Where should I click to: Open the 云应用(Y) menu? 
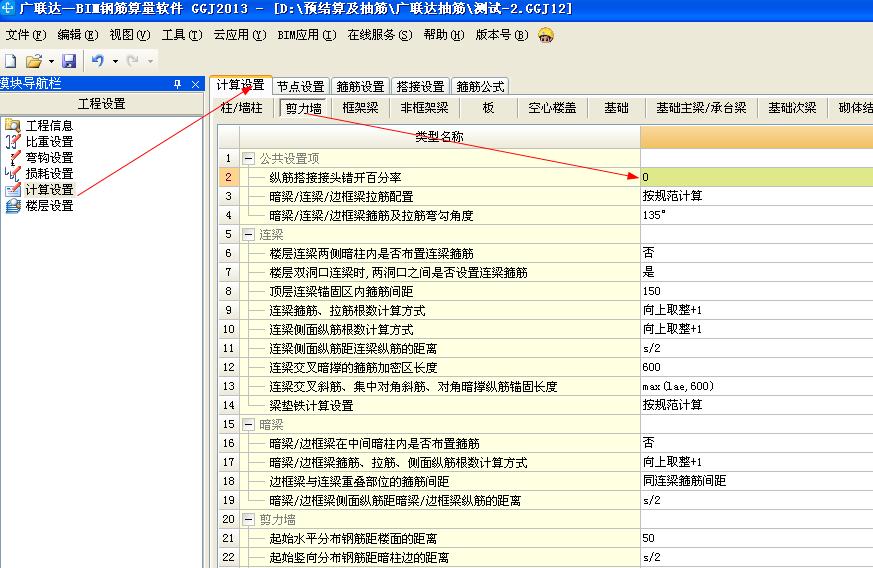point(240,35)
